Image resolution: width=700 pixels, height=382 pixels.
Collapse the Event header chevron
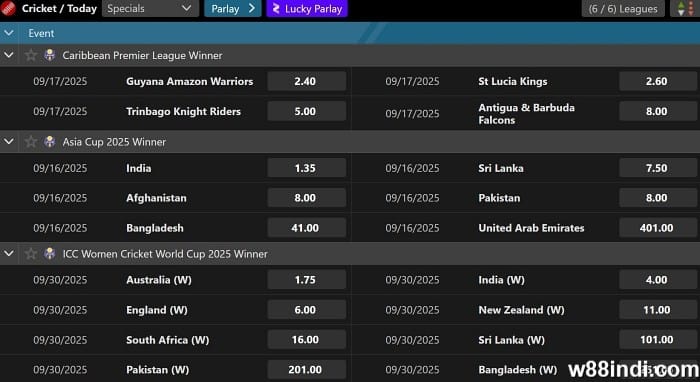(x=9, y=33)
